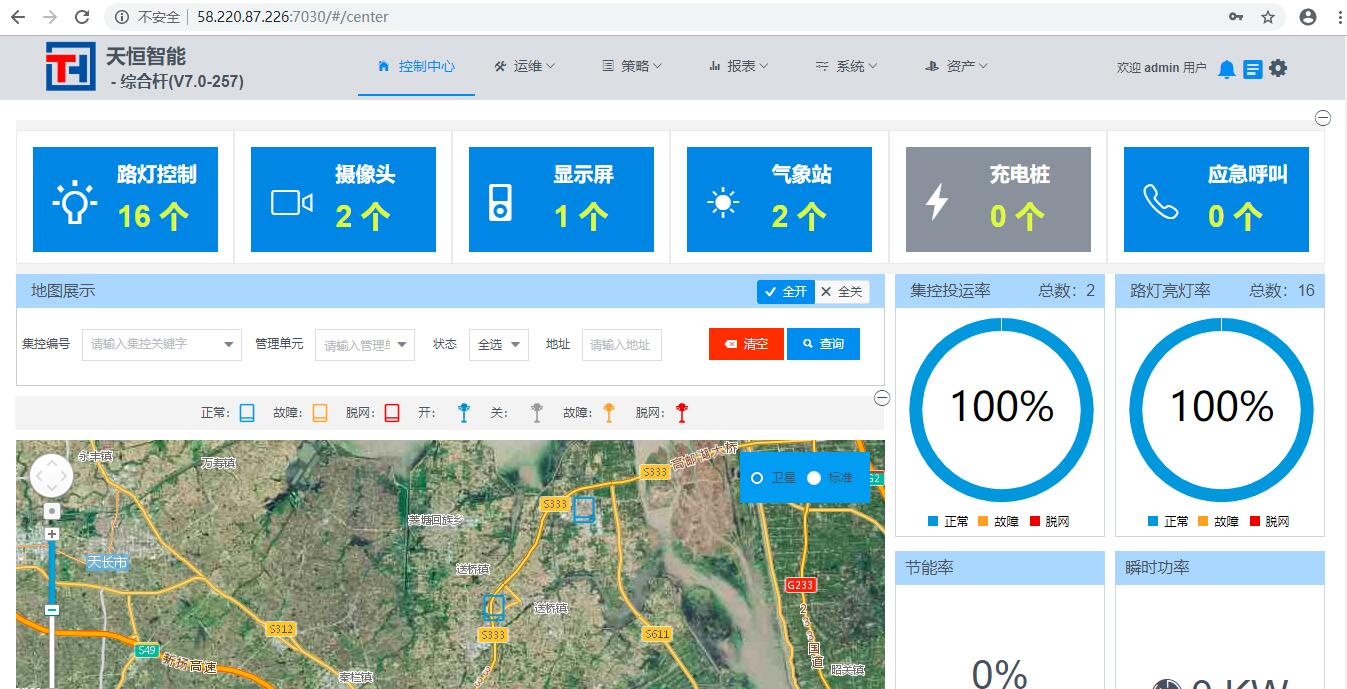
Task: Click the saved password key icon
Action: [x=1237, y=17]
